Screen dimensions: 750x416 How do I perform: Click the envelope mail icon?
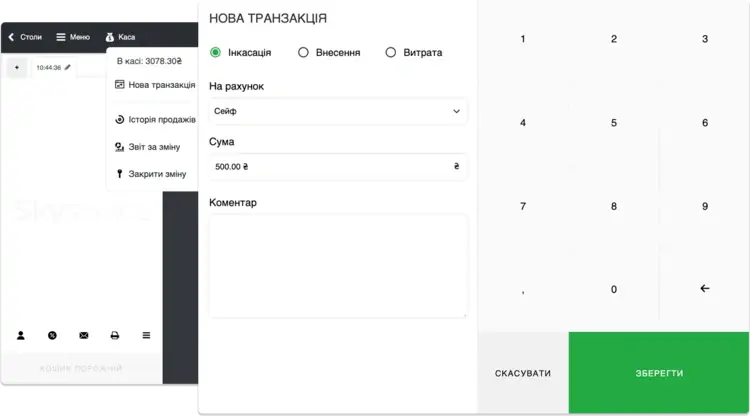(84, 335)
